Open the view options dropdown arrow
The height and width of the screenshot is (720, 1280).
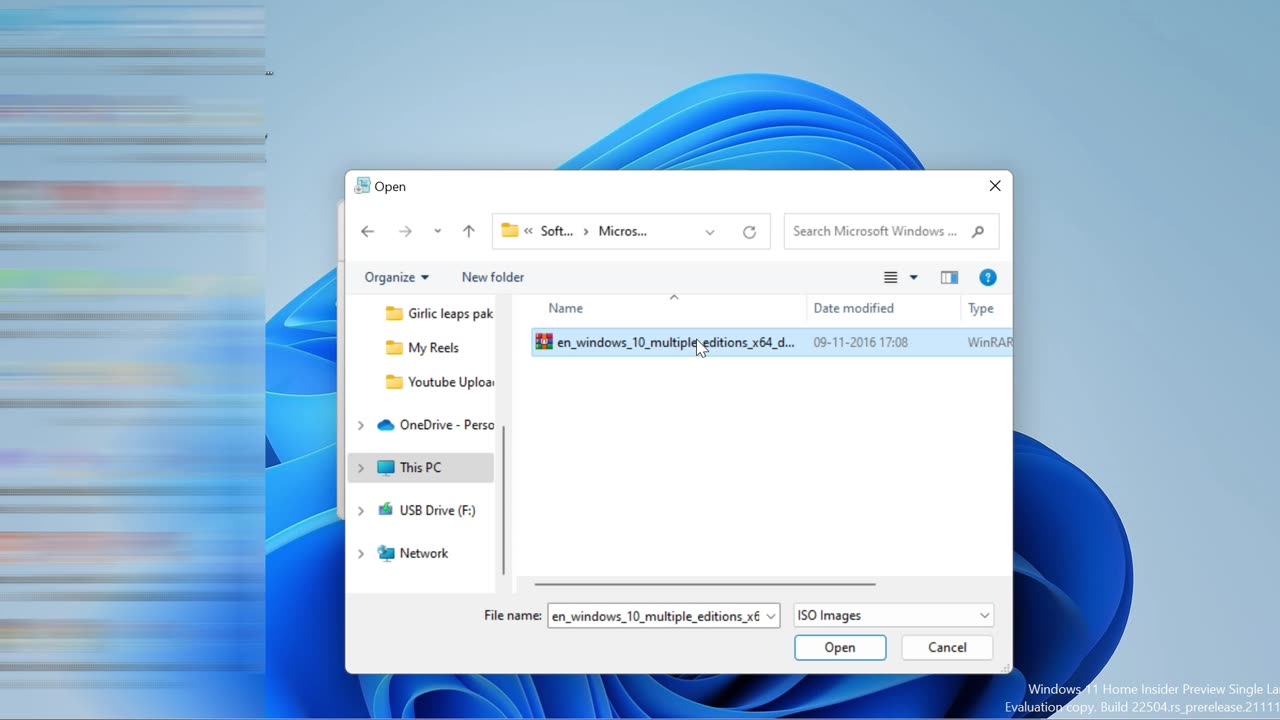click(x=913, y=277)
